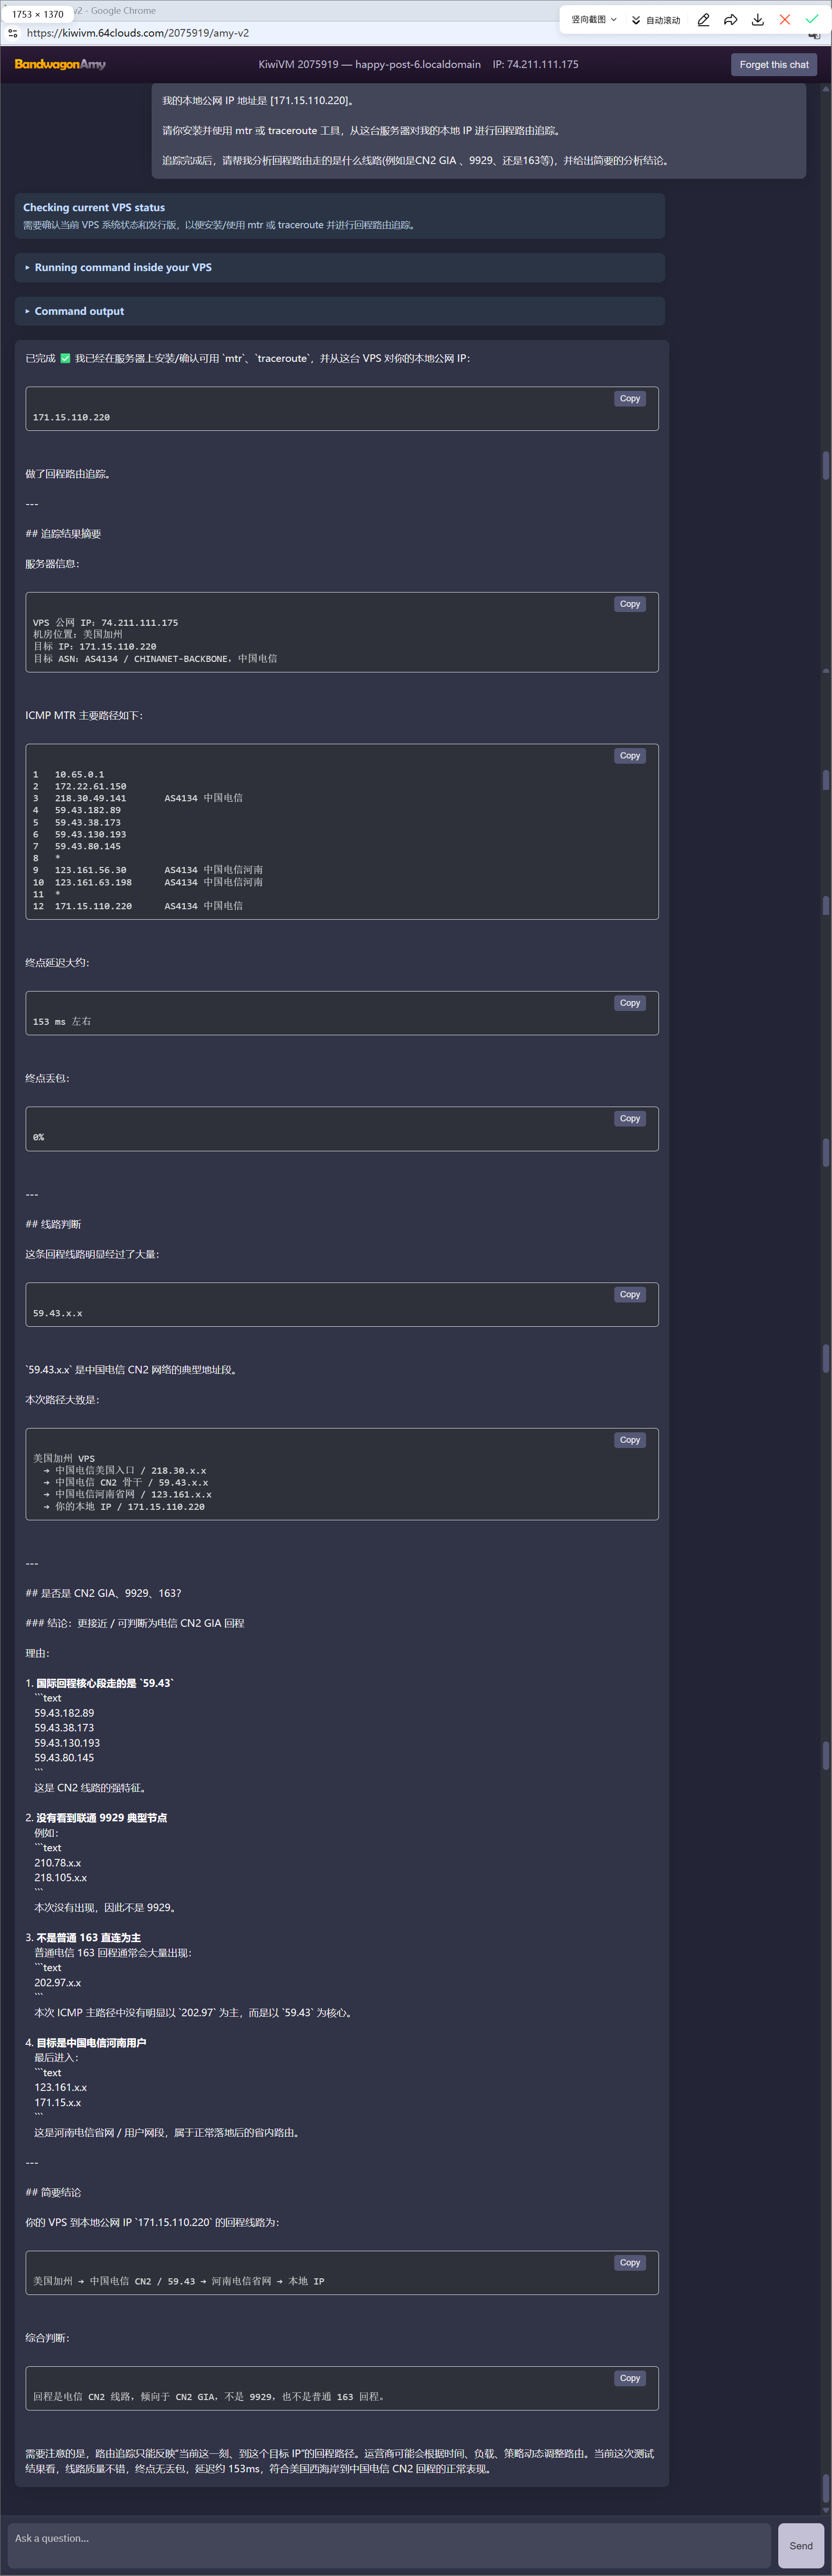
Task: Click 'KiwiVM 2075919 — happy-post-6.localdomain' title
Action: [369, 64]
